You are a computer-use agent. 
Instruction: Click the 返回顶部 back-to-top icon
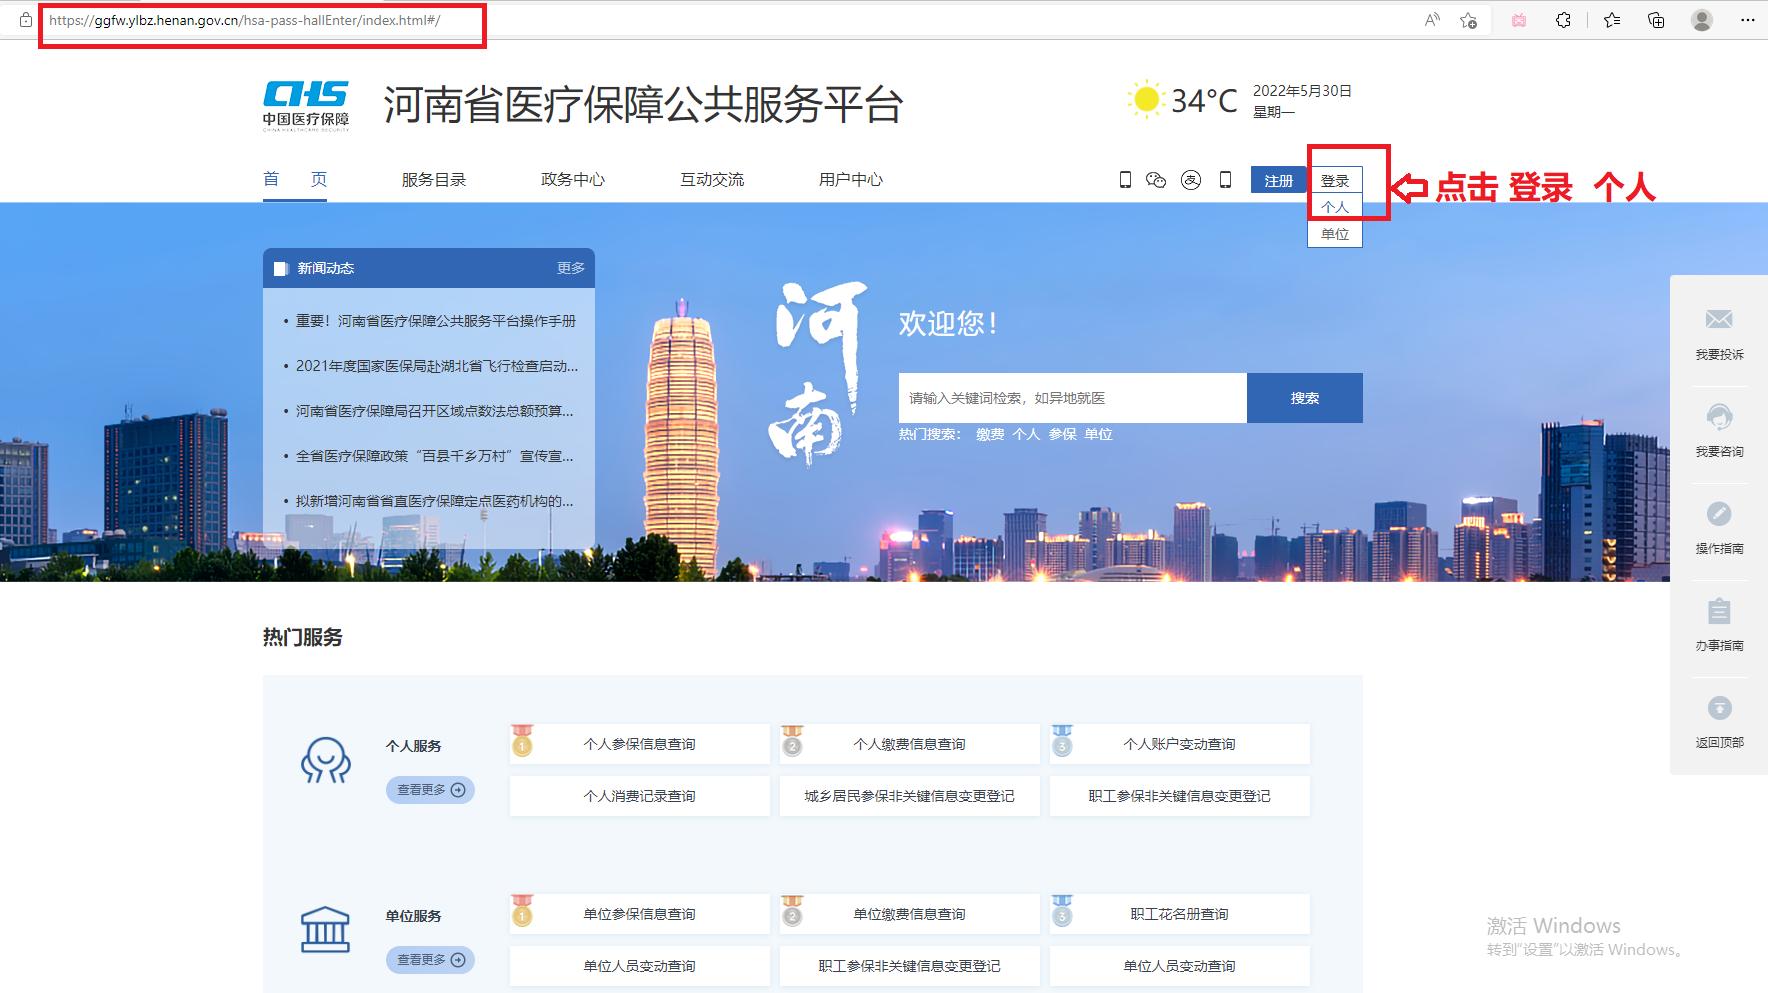coord(1719,707)
